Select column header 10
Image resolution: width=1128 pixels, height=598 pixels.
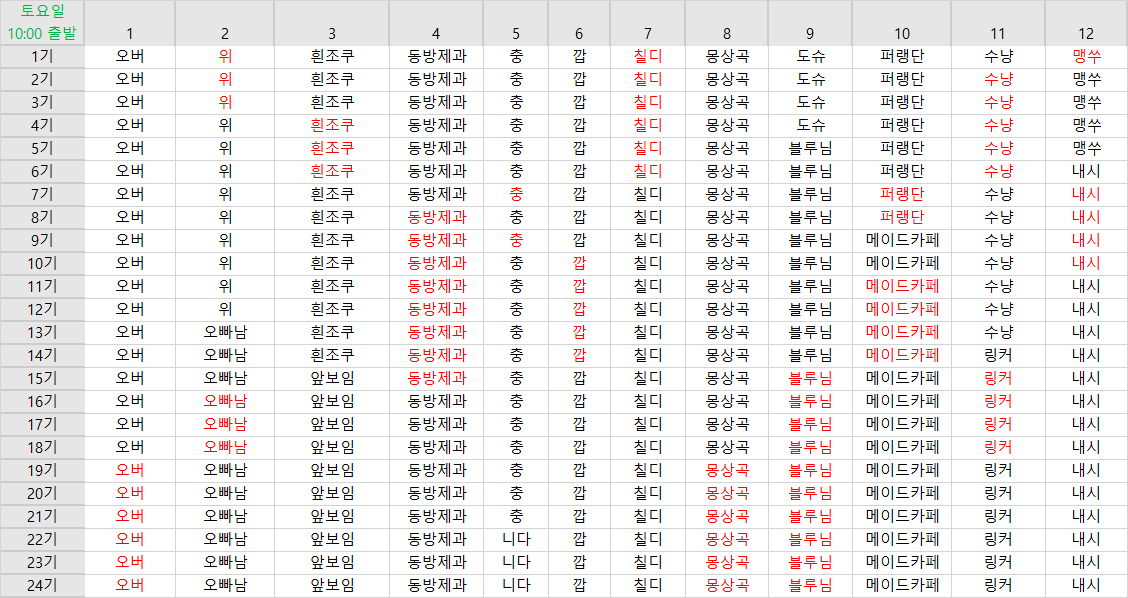902,33
